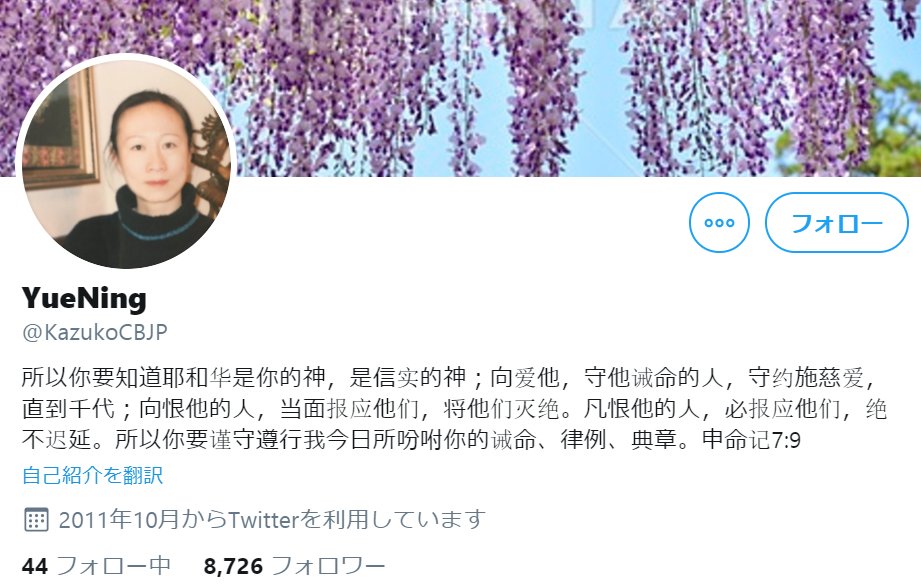
Task: Translate the bio via 自己紹介を翻訳
Action: point(92,475)
